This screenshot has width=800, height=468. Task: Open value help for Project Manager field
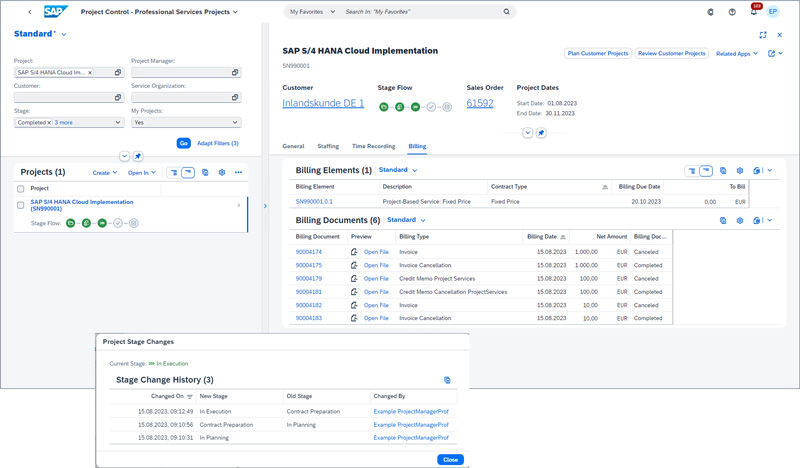tap(235, 72)
